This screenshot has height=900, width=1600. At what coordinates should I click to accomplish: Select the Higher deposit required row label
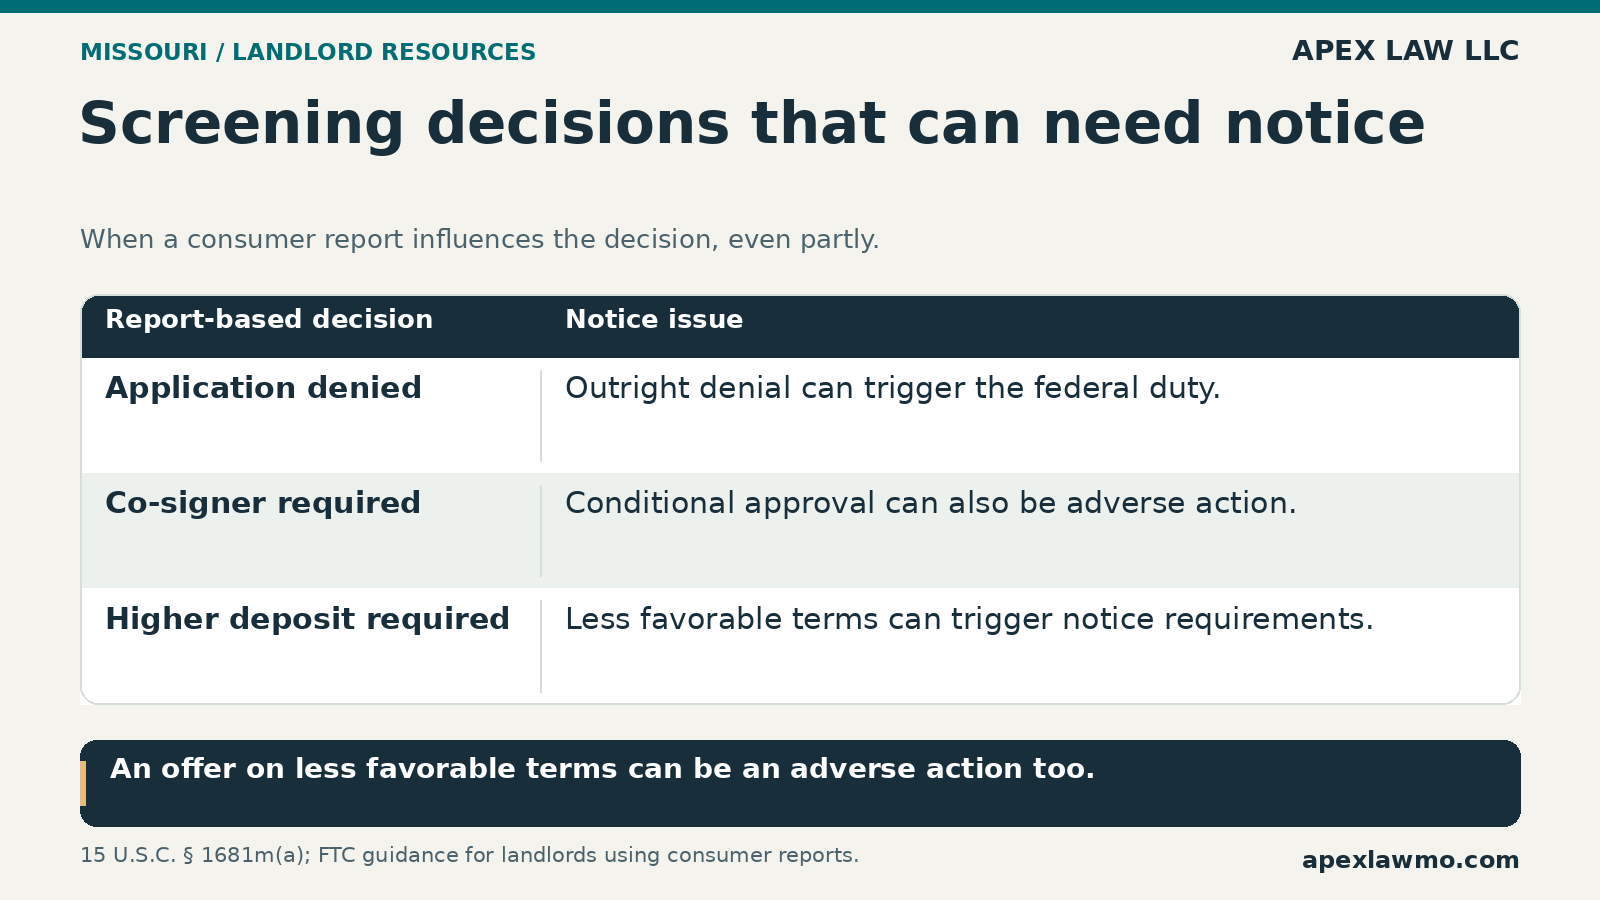click(308, 619)
